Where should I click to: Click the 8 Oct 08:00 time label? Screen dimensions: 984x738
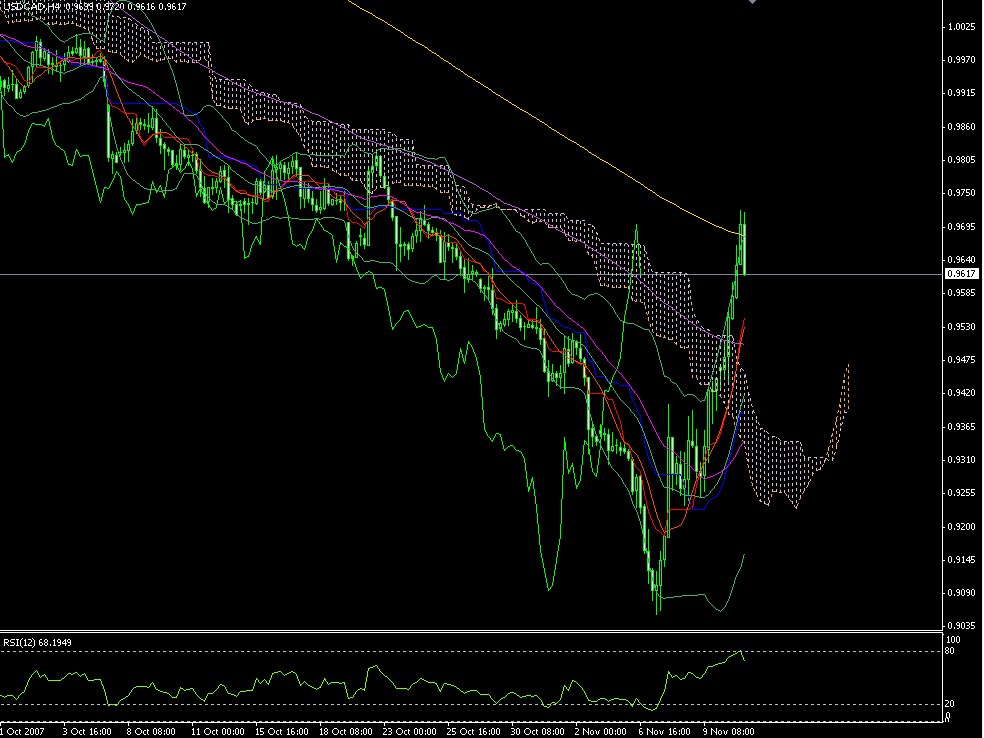click(151, 732)
